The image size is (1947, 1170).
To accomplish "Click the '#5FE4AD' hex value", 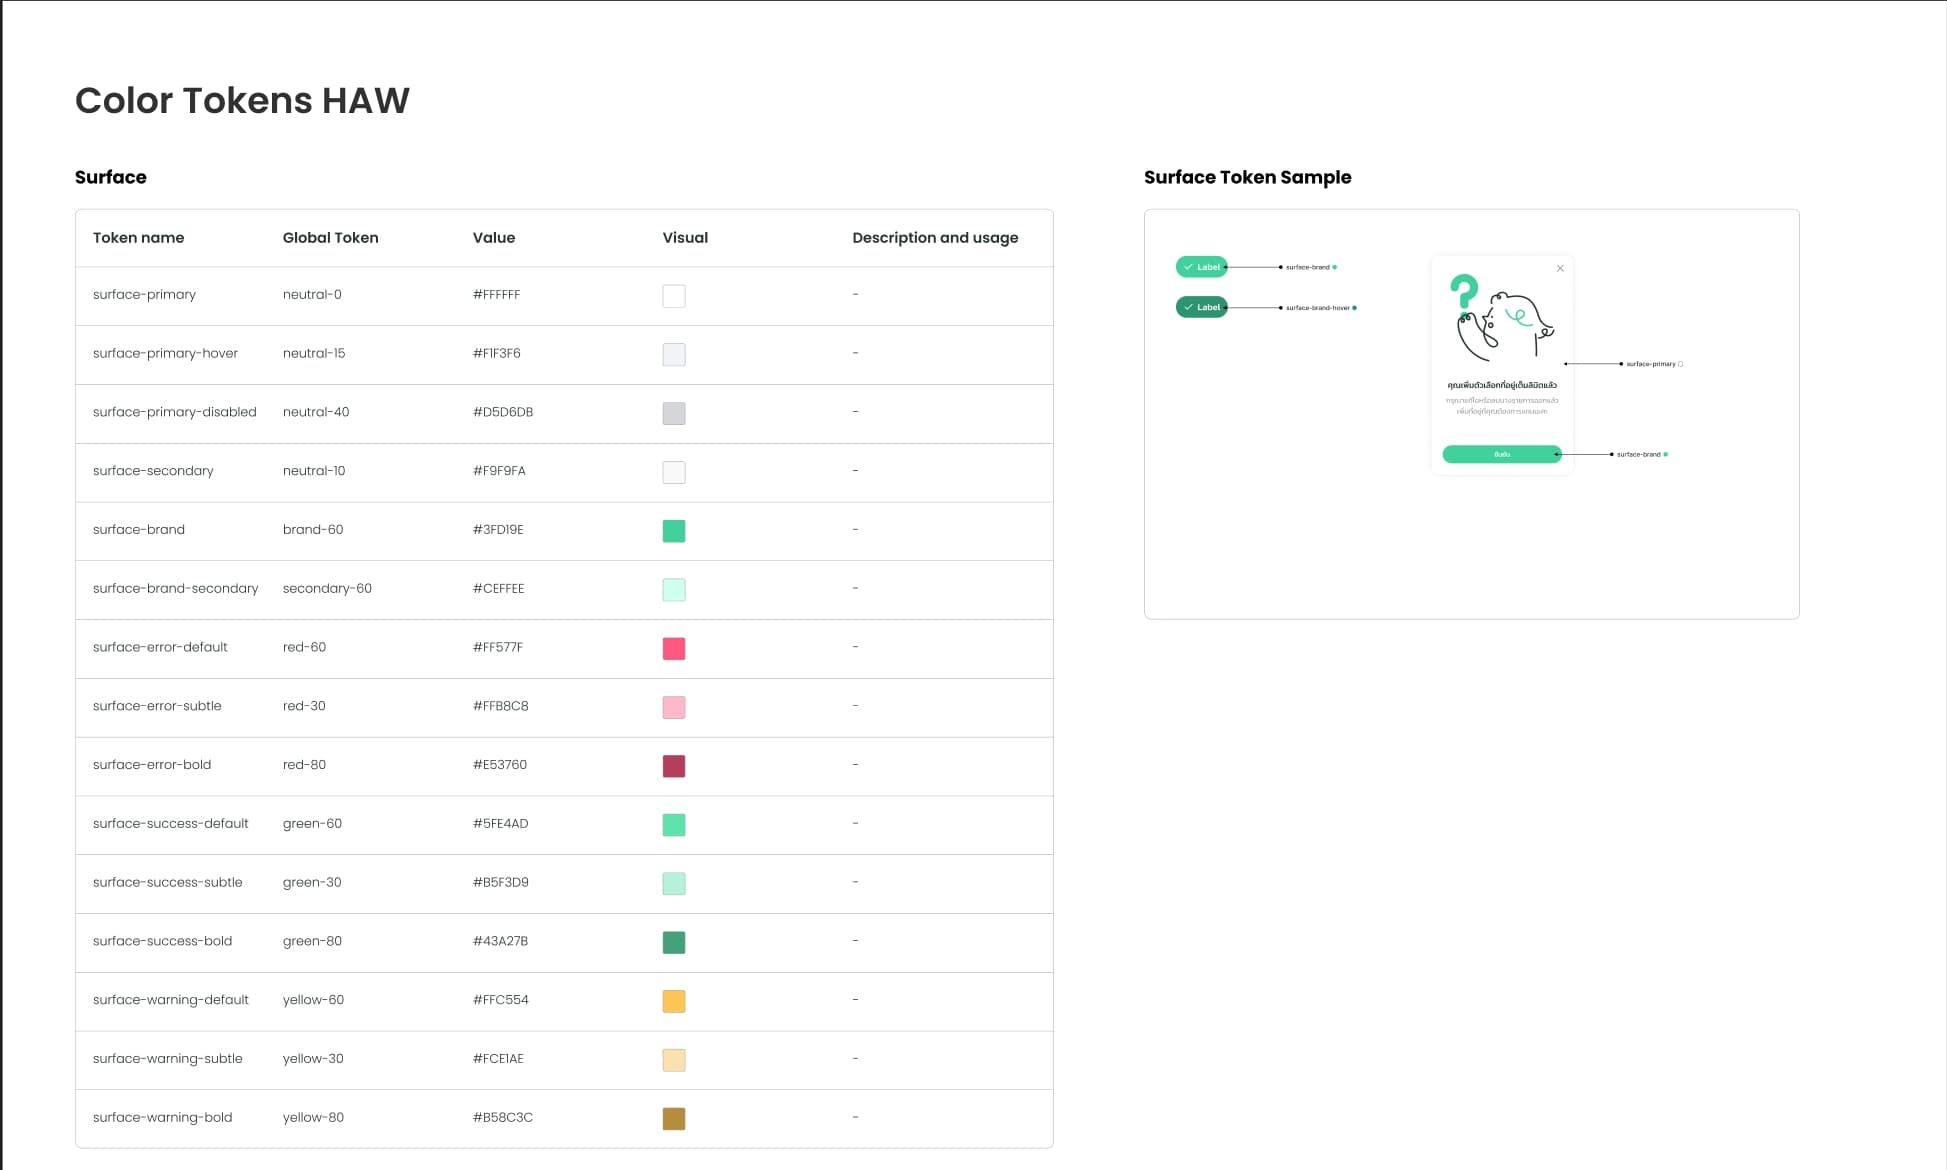I will pyautogui.click(x=500, y=824).
